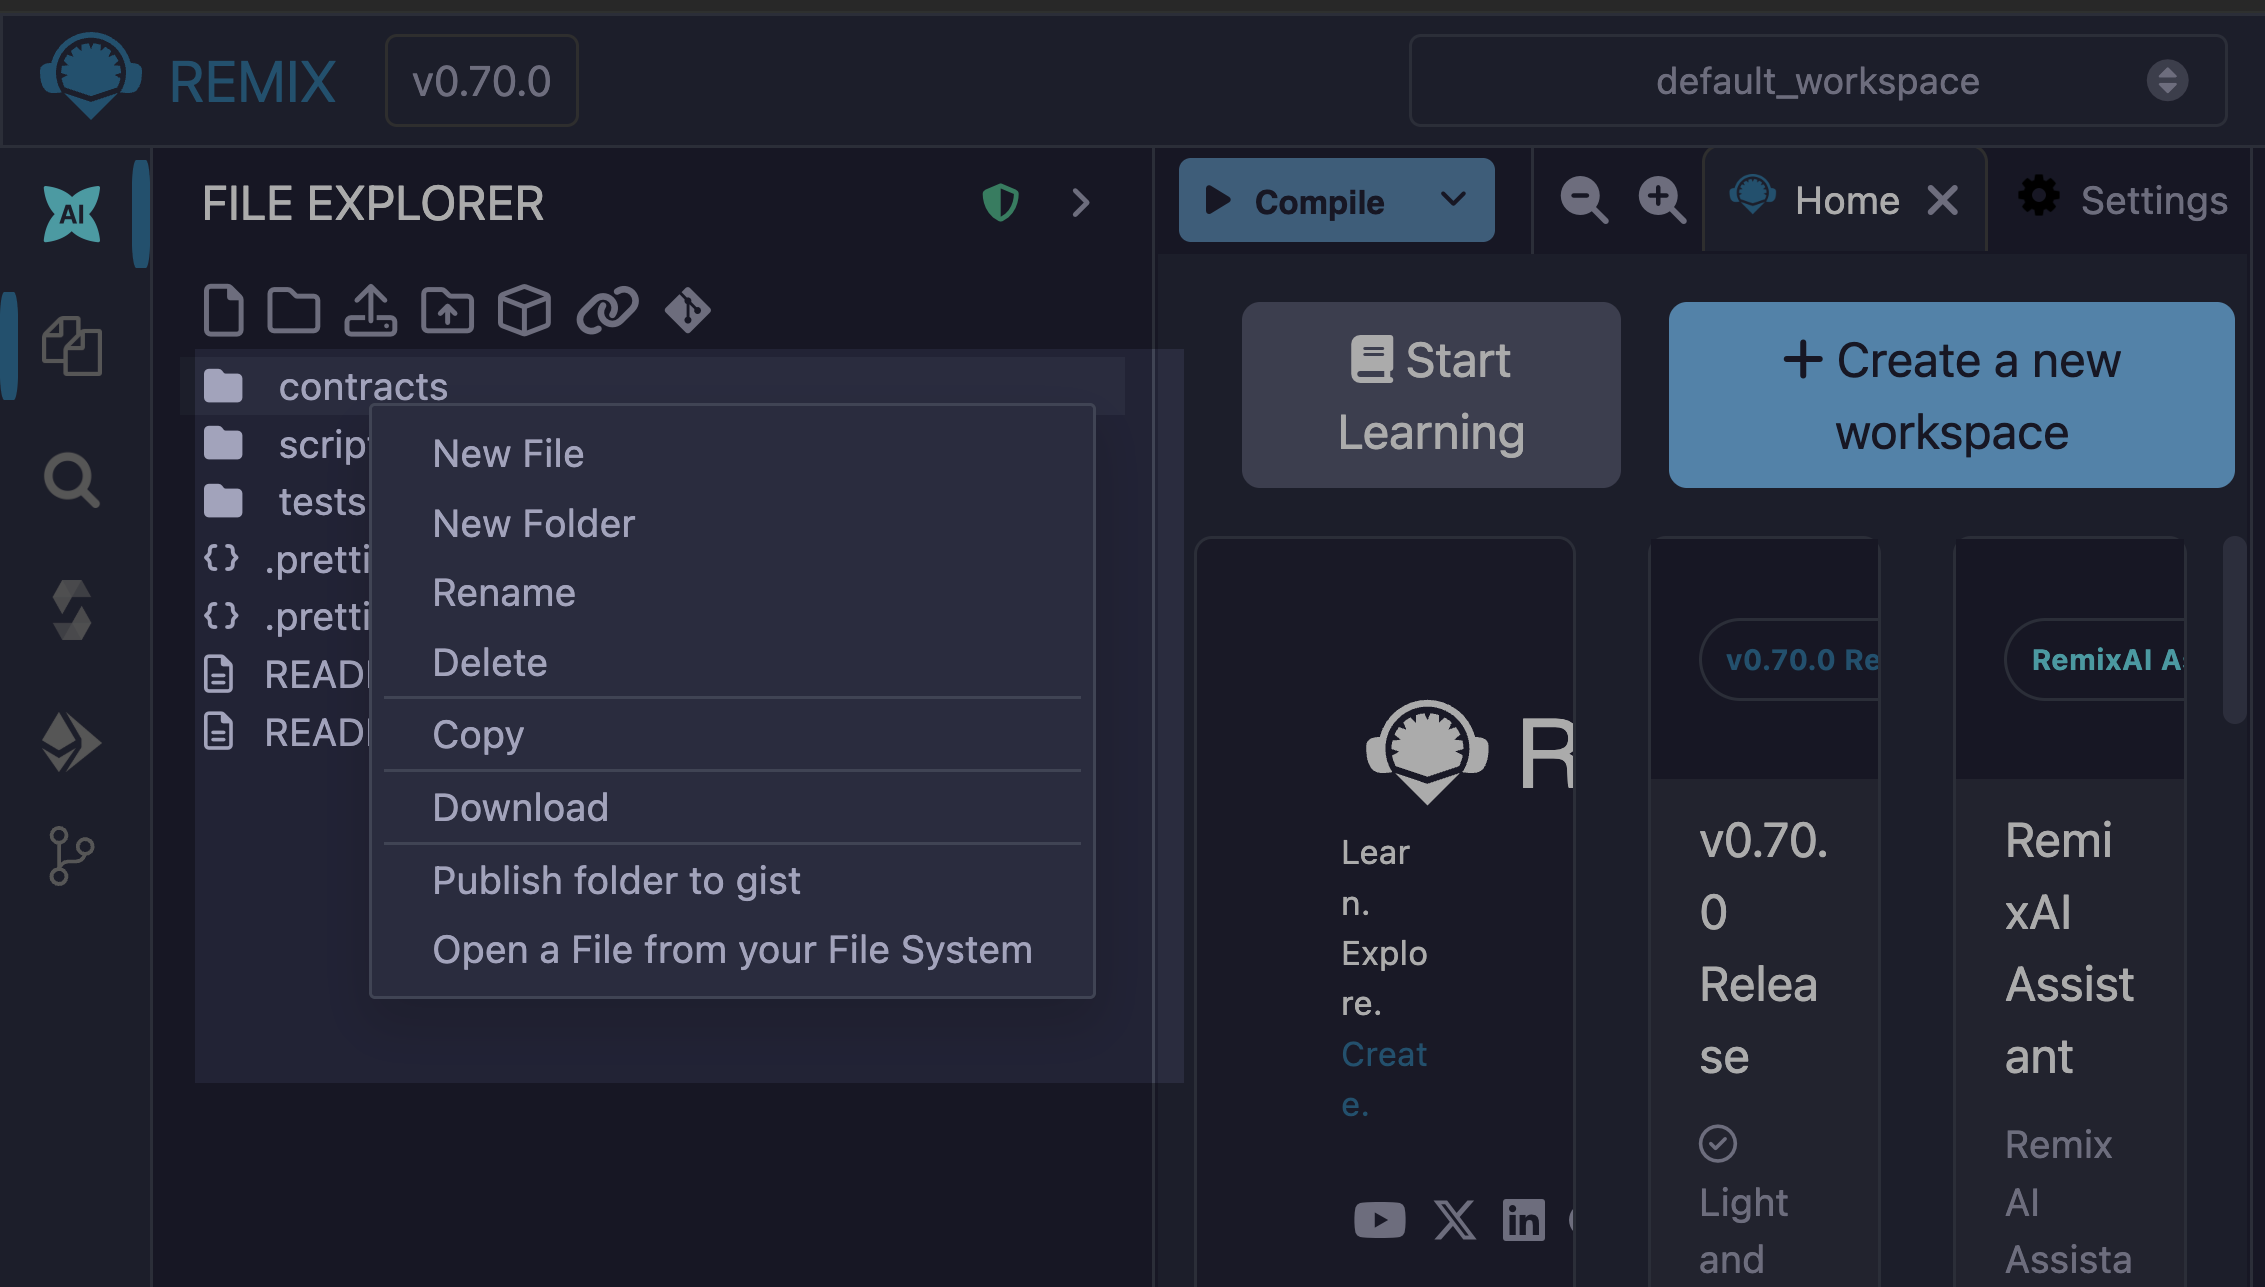The height and width of the screenshot is (1287, 2265).
Task: Select the second .prettierrc file row
Action: [285, 617]
